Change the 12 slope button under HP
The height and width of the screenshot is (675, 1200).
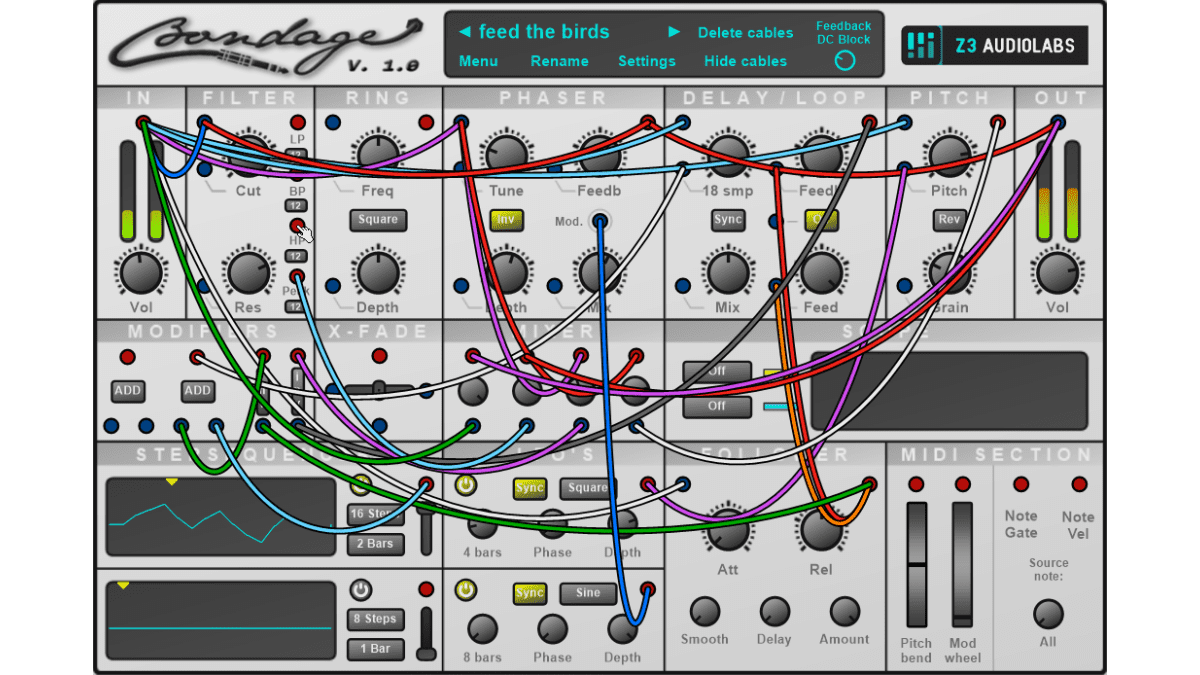(297, 257)
